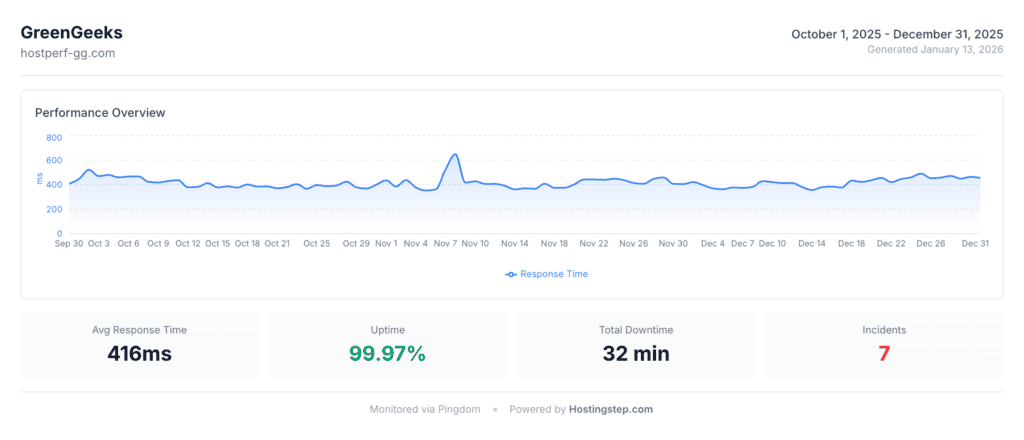The height and width of the screenshot is (440, 1024).
Task: Click the Avg Response Time 416ms card
Action: pyautogui.click(x=139, y=345)
